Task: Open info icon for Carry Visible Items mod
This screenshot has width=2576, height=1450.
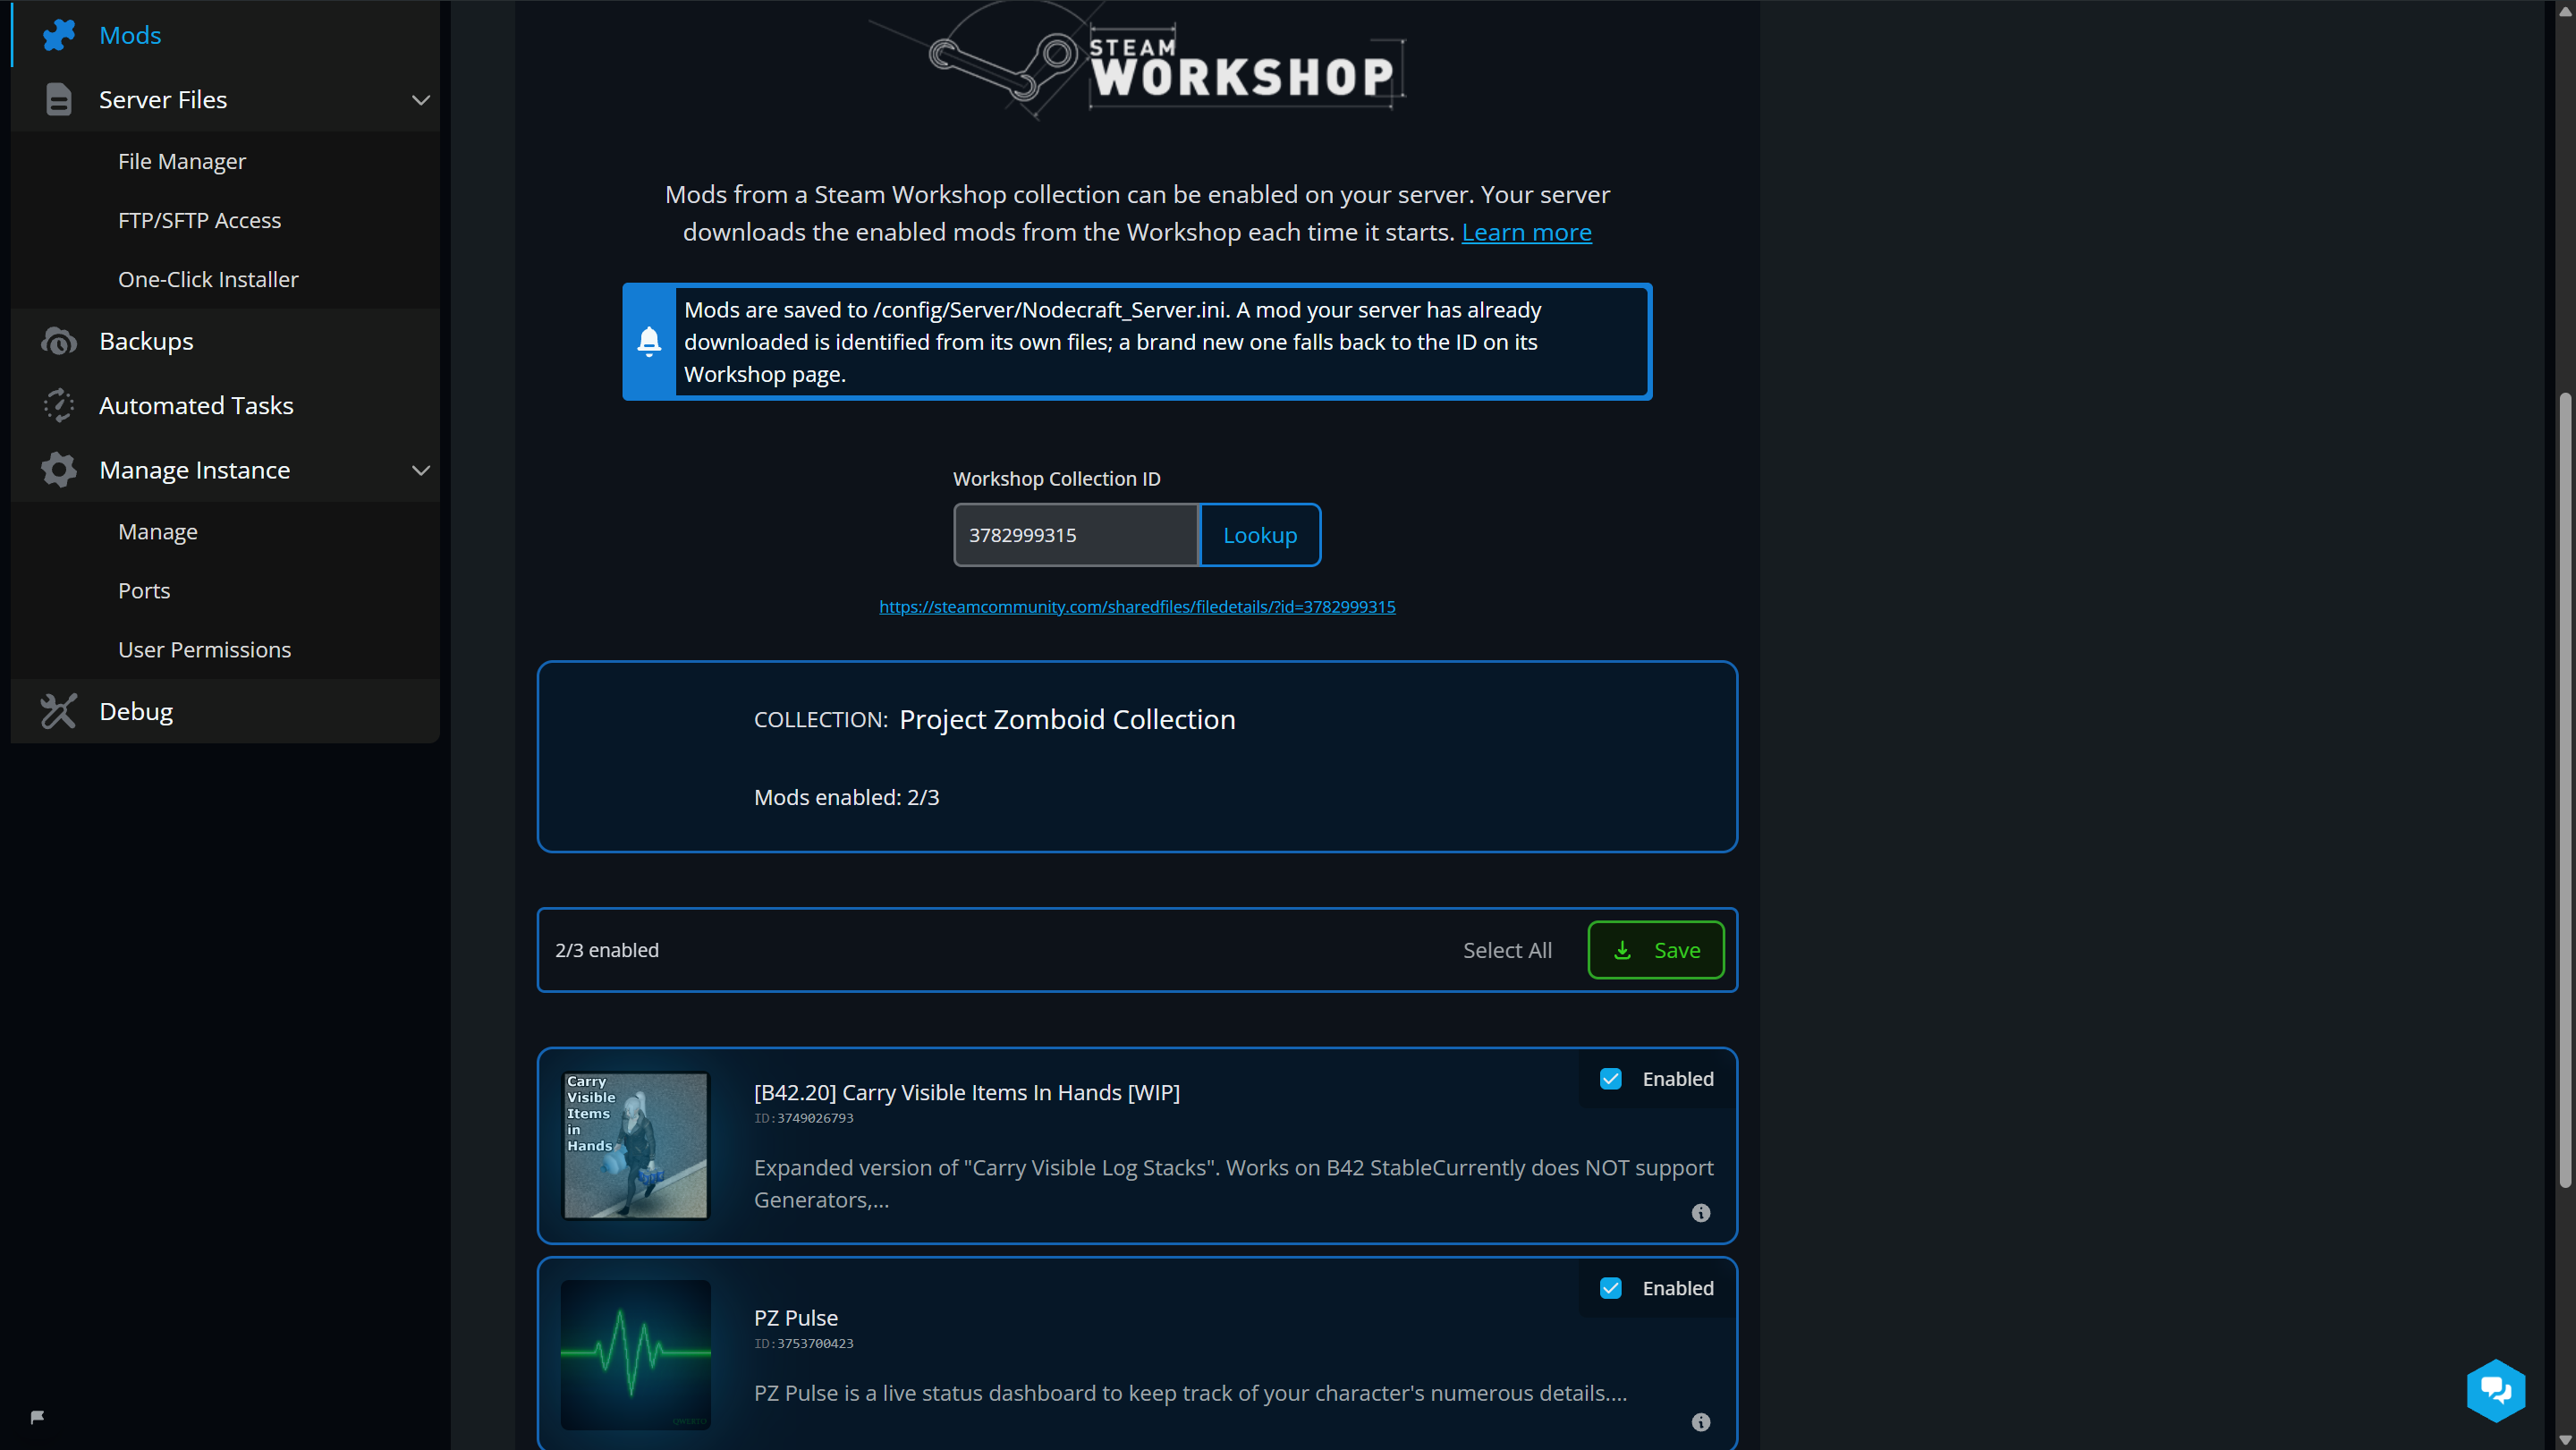Action: [x=1700, y=1213]
